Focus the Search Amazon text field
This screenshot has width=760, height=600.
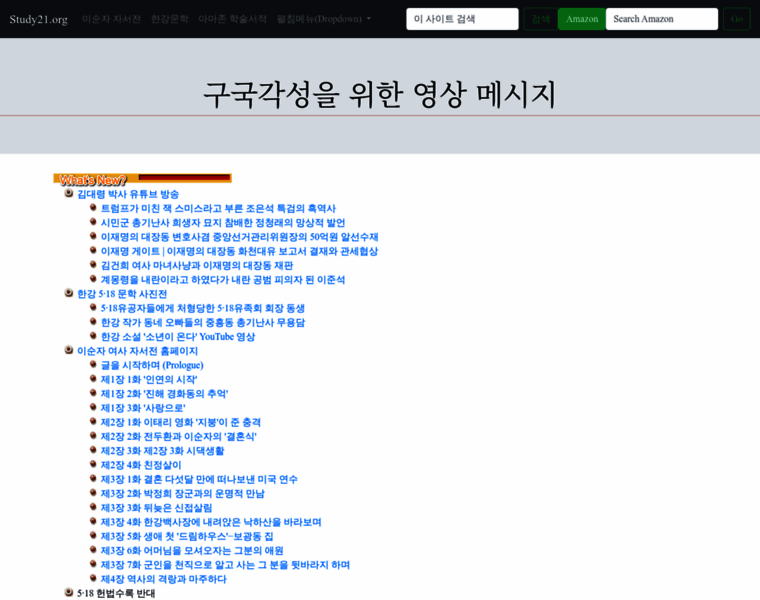click(661, 19)
